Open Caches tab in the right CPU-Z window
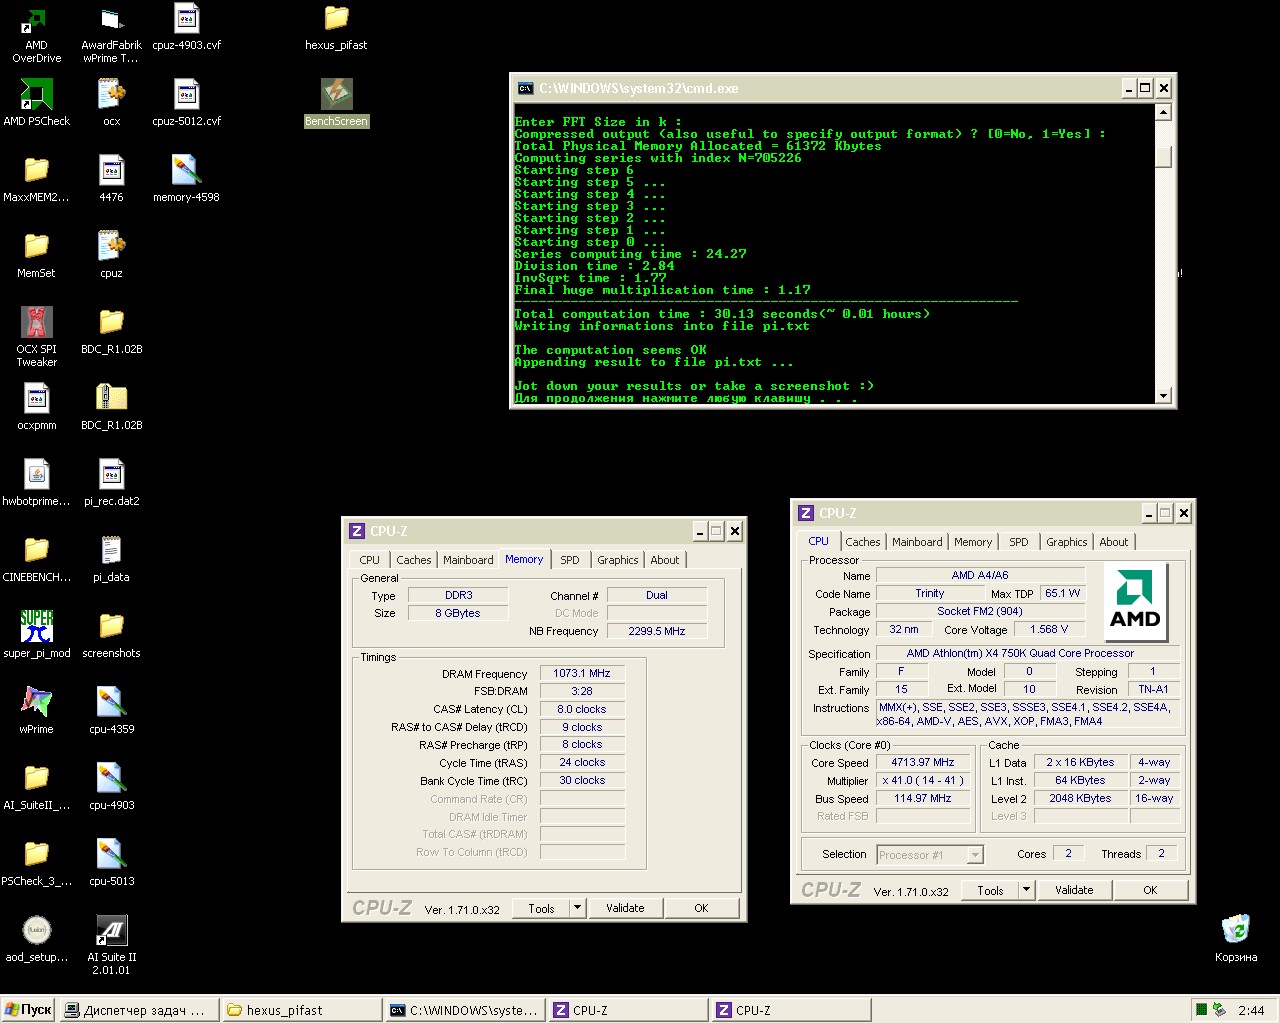 [862, 542]
